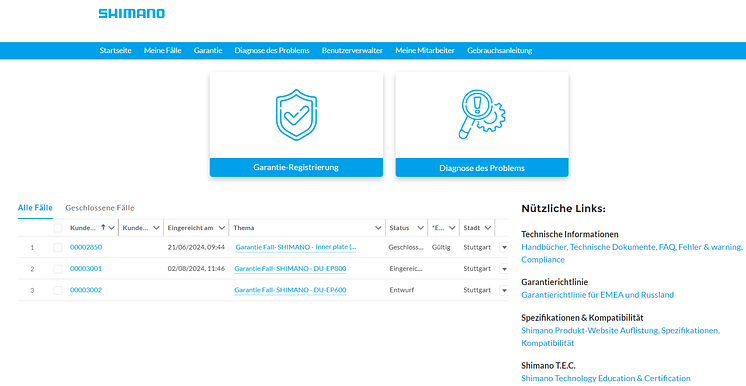Viewport: 746px width, 386px height.
Task: Open case number 00003001
Action: tap(86, 269)
